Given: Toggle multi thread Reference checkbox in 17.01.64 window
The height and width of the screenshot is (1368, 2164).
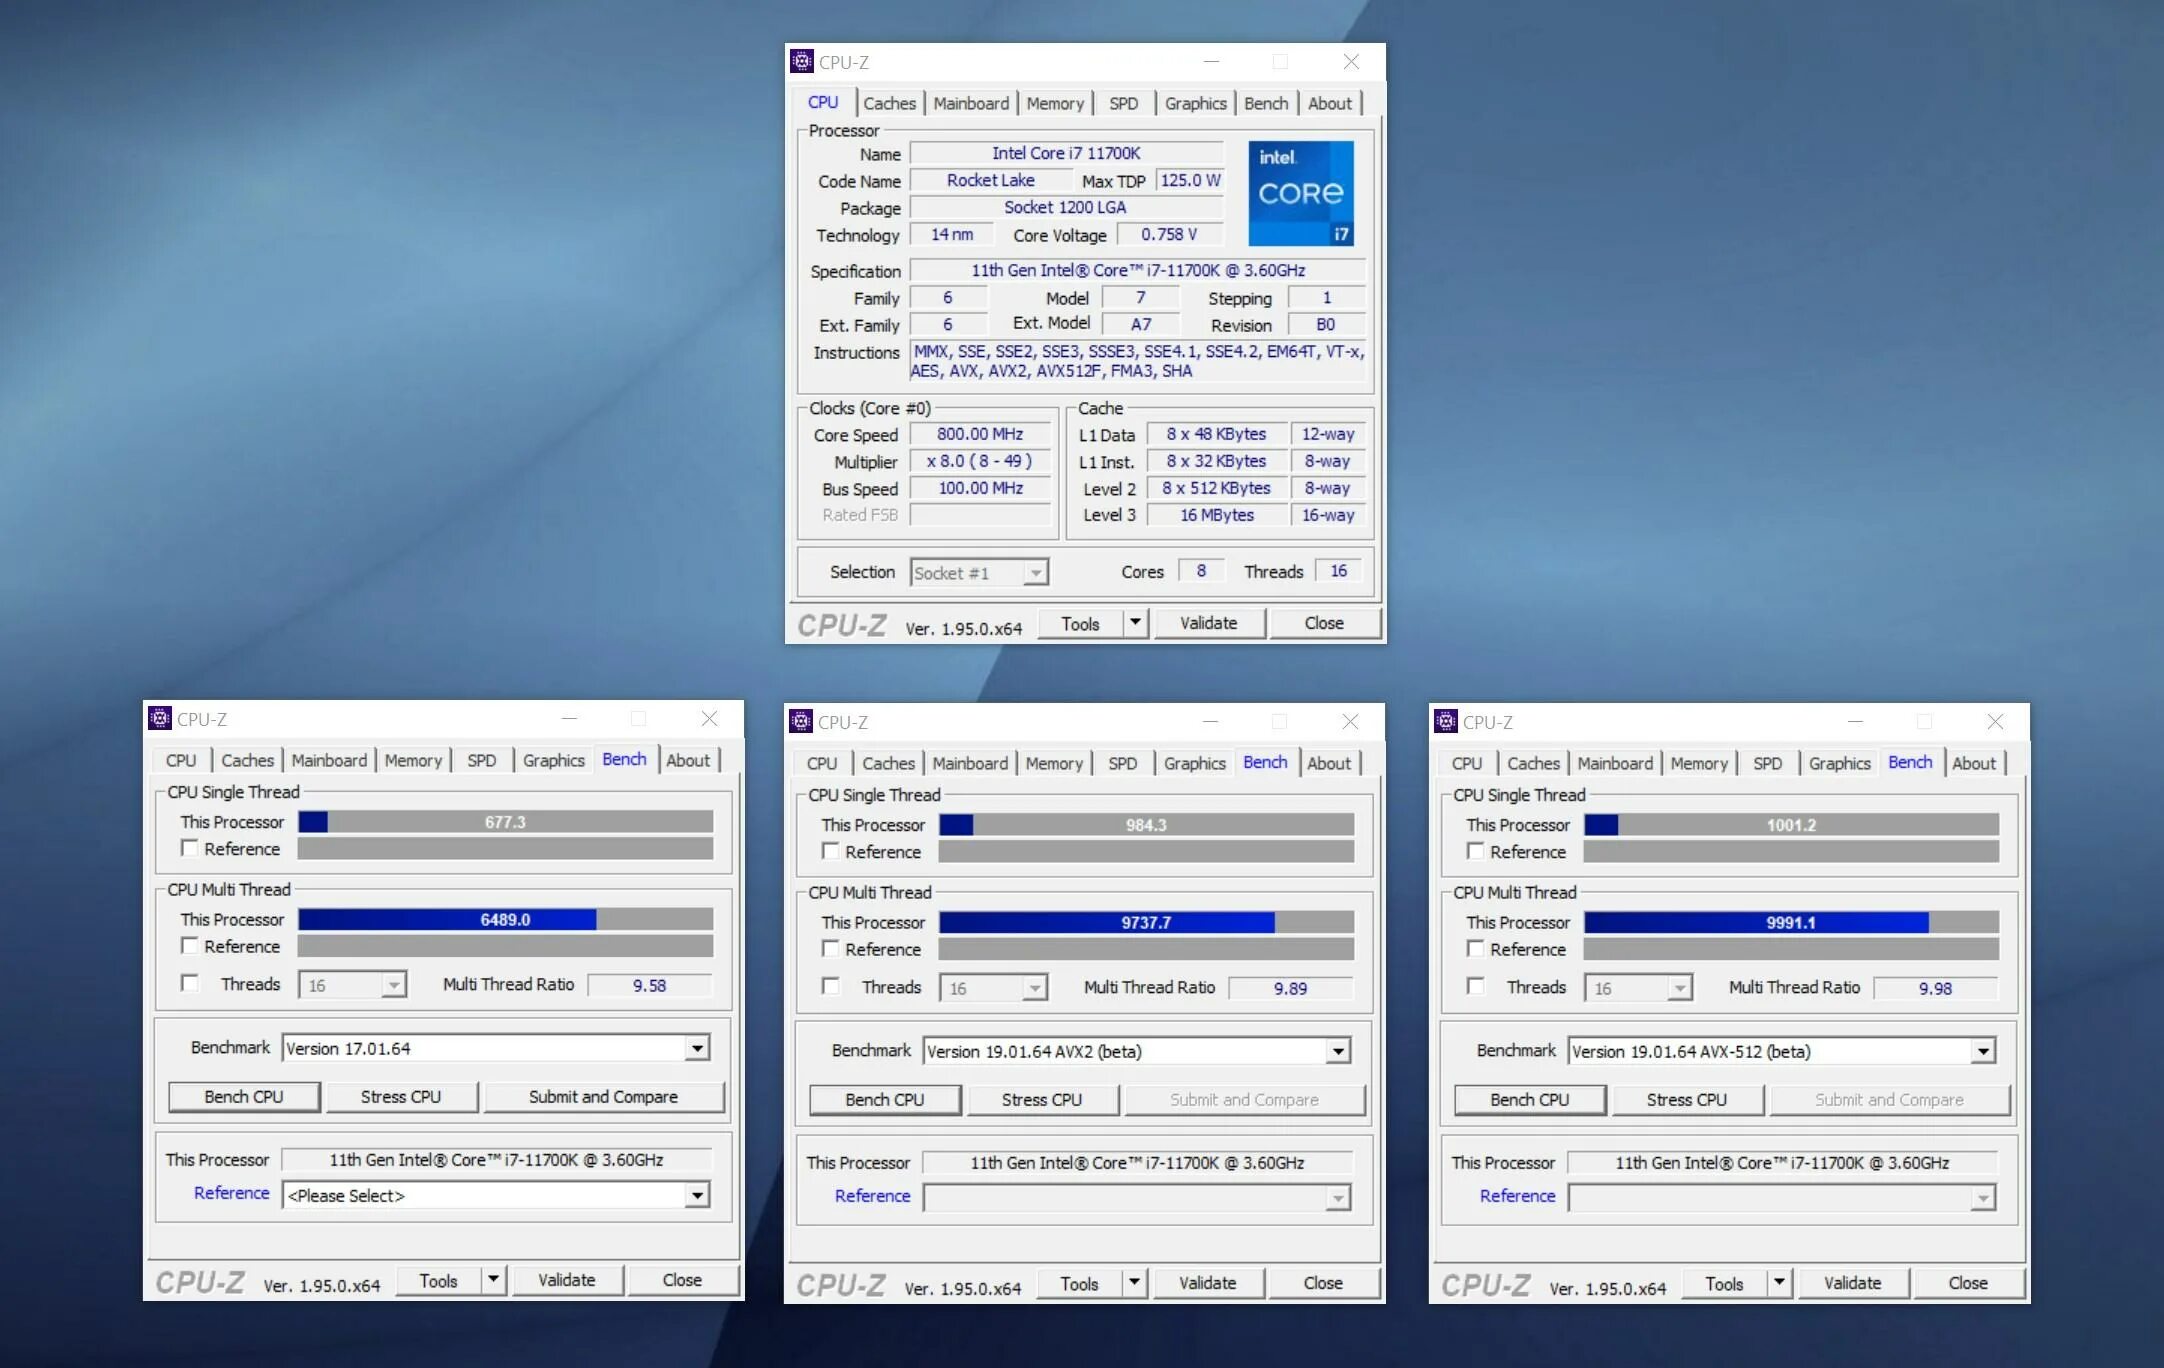Looking at the screenshot, I should pos(189,945).
